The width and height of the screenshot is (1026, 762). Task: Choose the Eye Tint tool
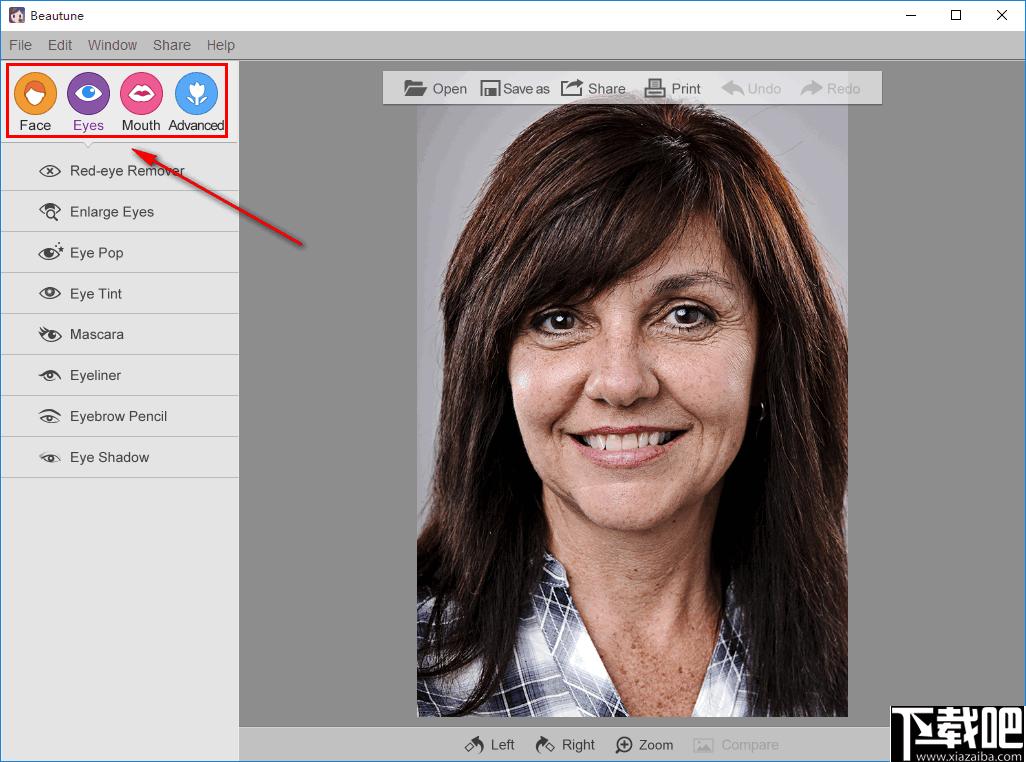coord(120,294)
